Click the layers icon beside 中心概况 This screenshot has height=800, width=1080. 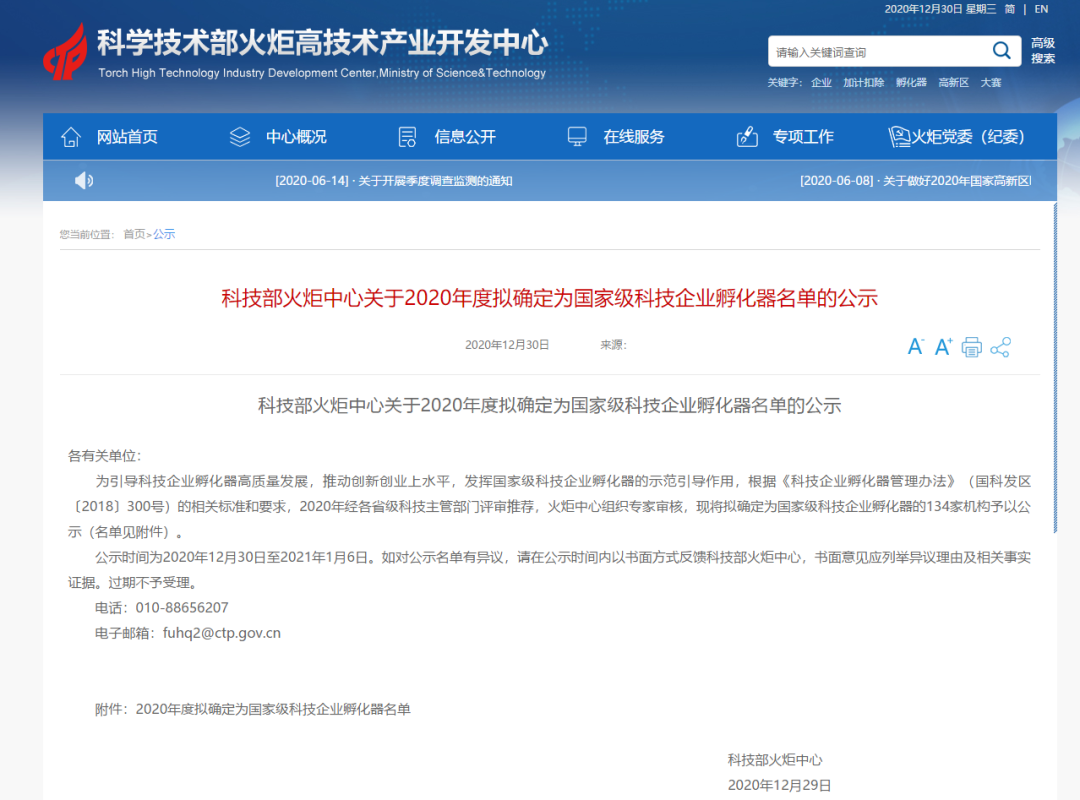point(240,137)
